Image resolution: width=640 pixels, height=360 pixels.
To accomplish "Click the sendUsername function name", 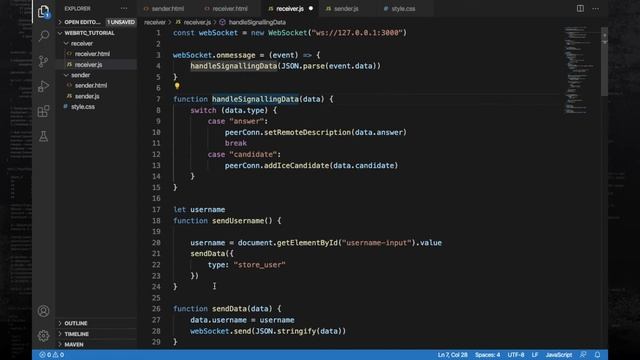I will point(238,221).
